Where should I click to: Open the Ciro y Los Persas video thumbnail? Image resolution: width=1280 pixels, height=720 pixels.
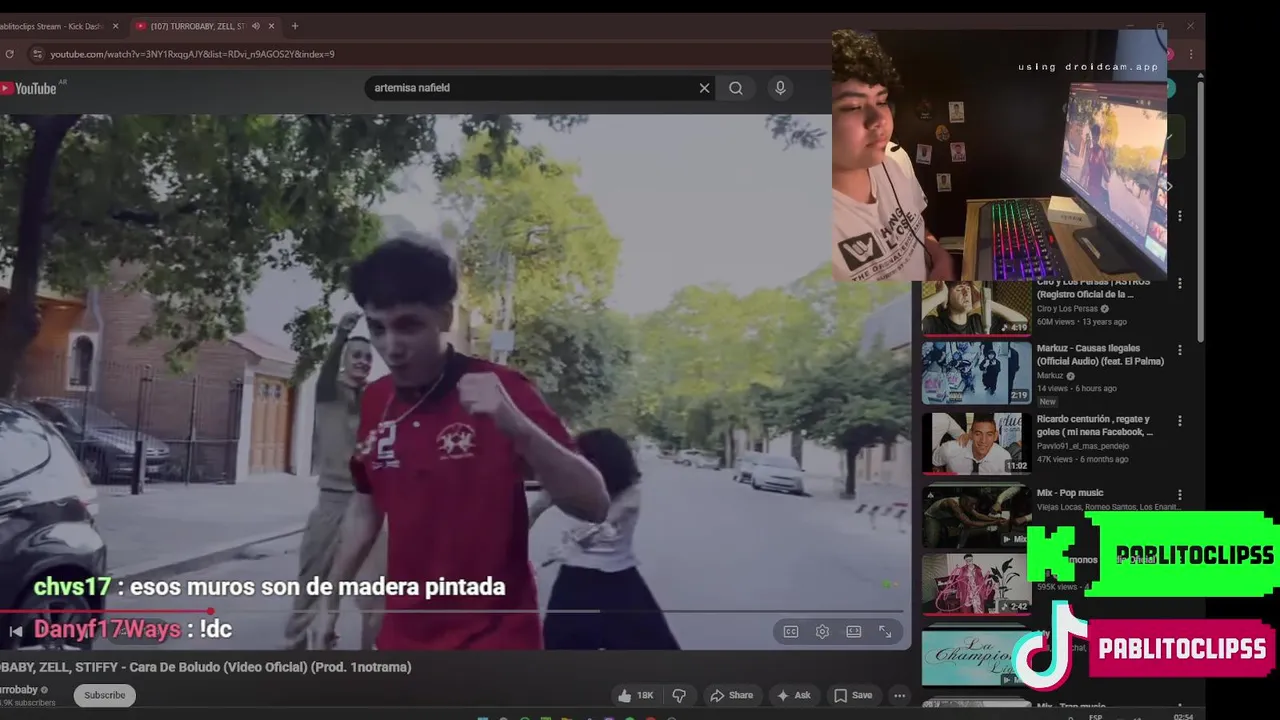[x=976, y=307]
